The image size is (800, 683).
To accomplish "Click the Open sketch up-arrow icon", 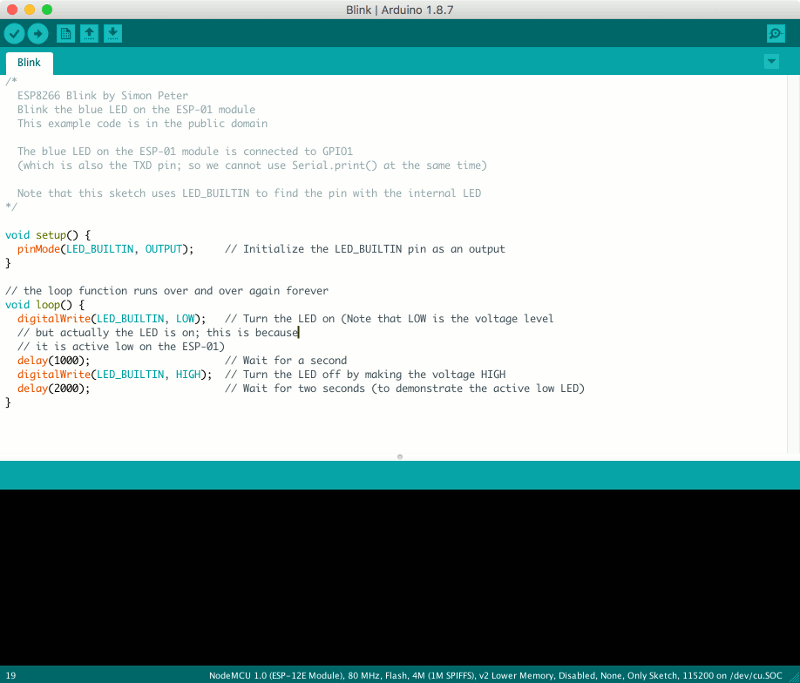I will point(88,33).
